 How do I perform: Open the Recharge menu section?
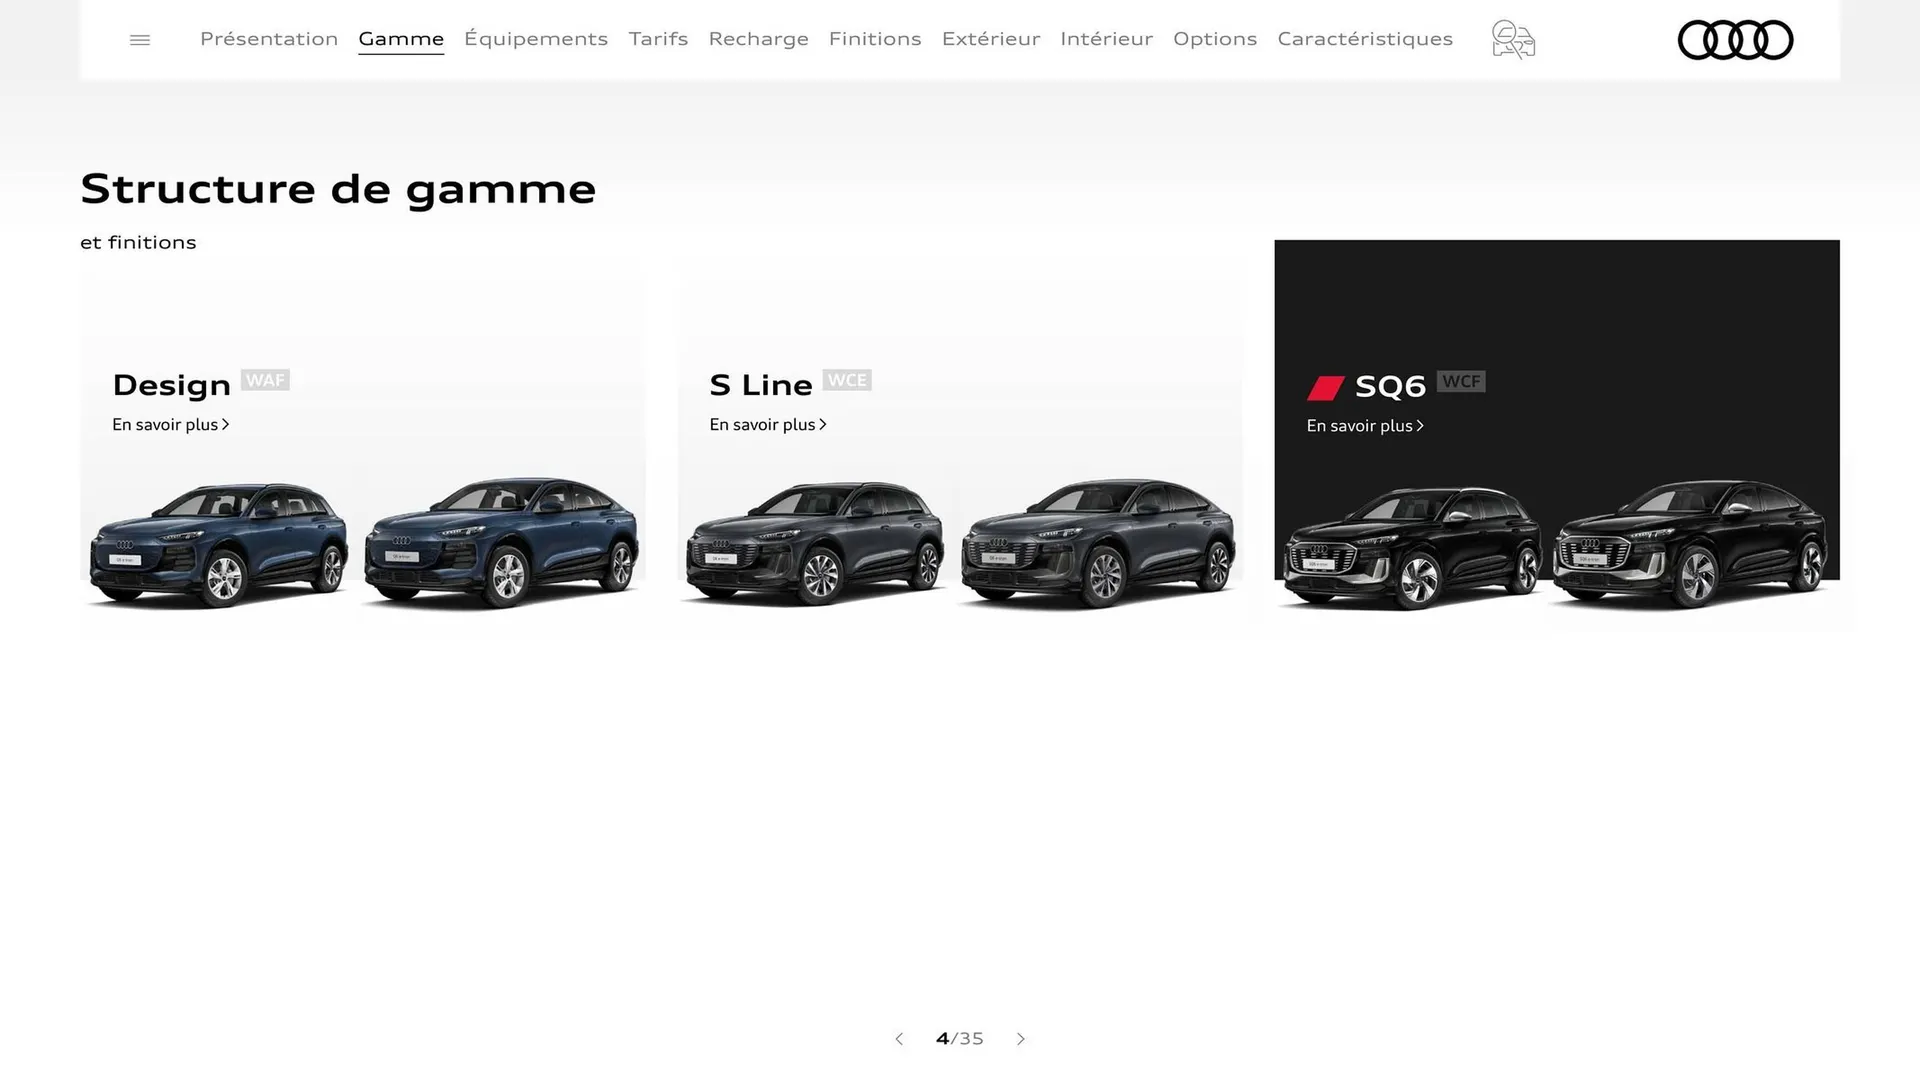pos(759,39)
